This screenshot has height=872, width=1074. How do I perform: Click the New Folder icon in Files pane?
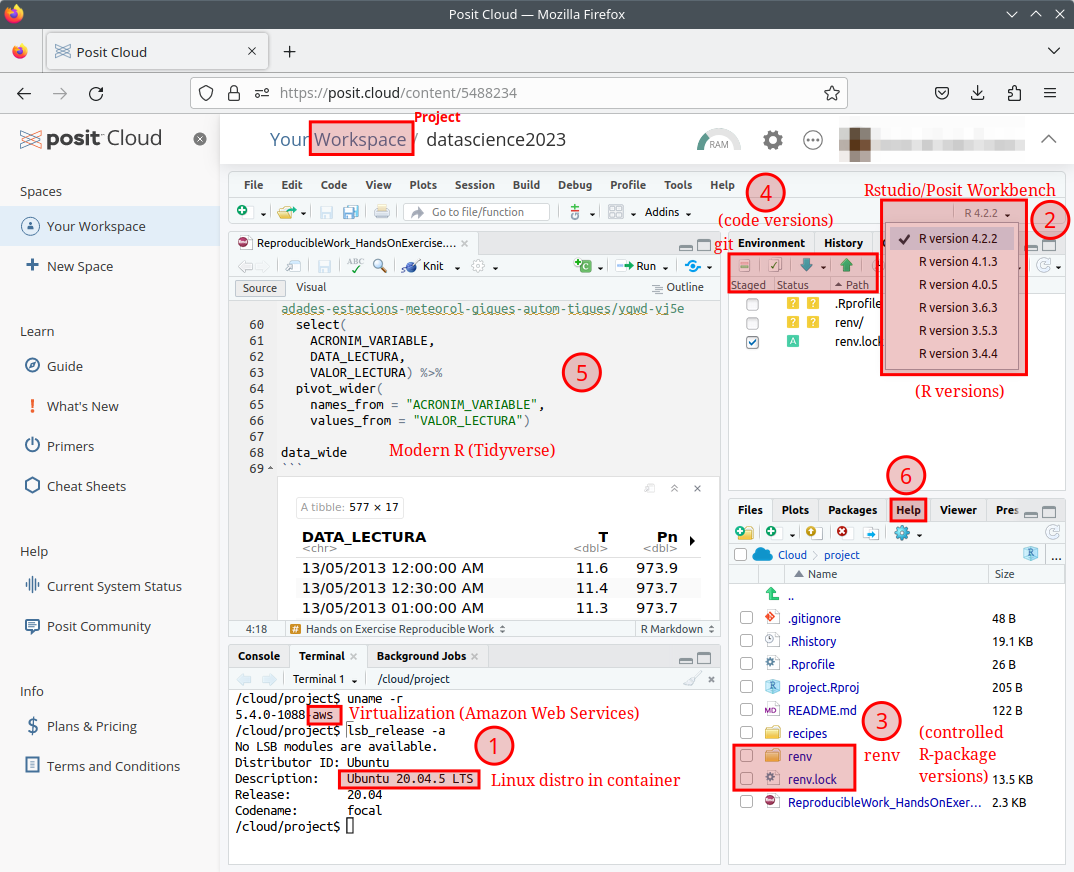[744, 532]
